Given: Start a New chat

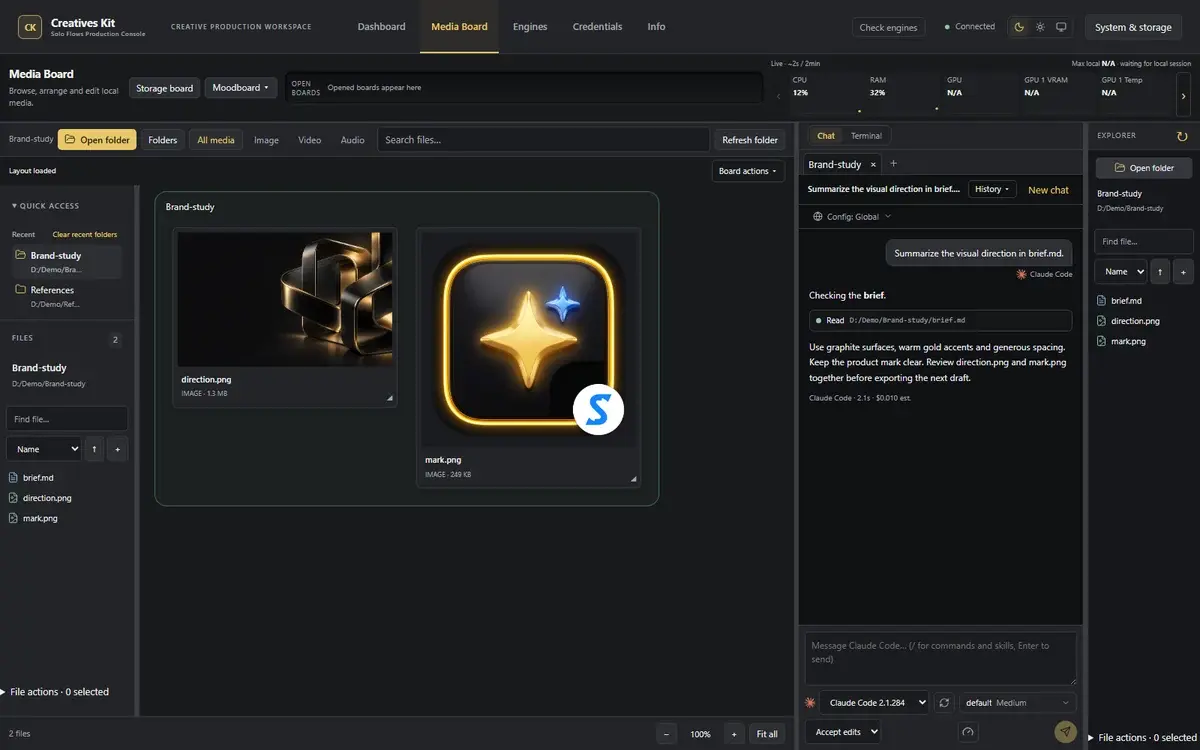Looking at the screenshot, I should [1048, 190].
